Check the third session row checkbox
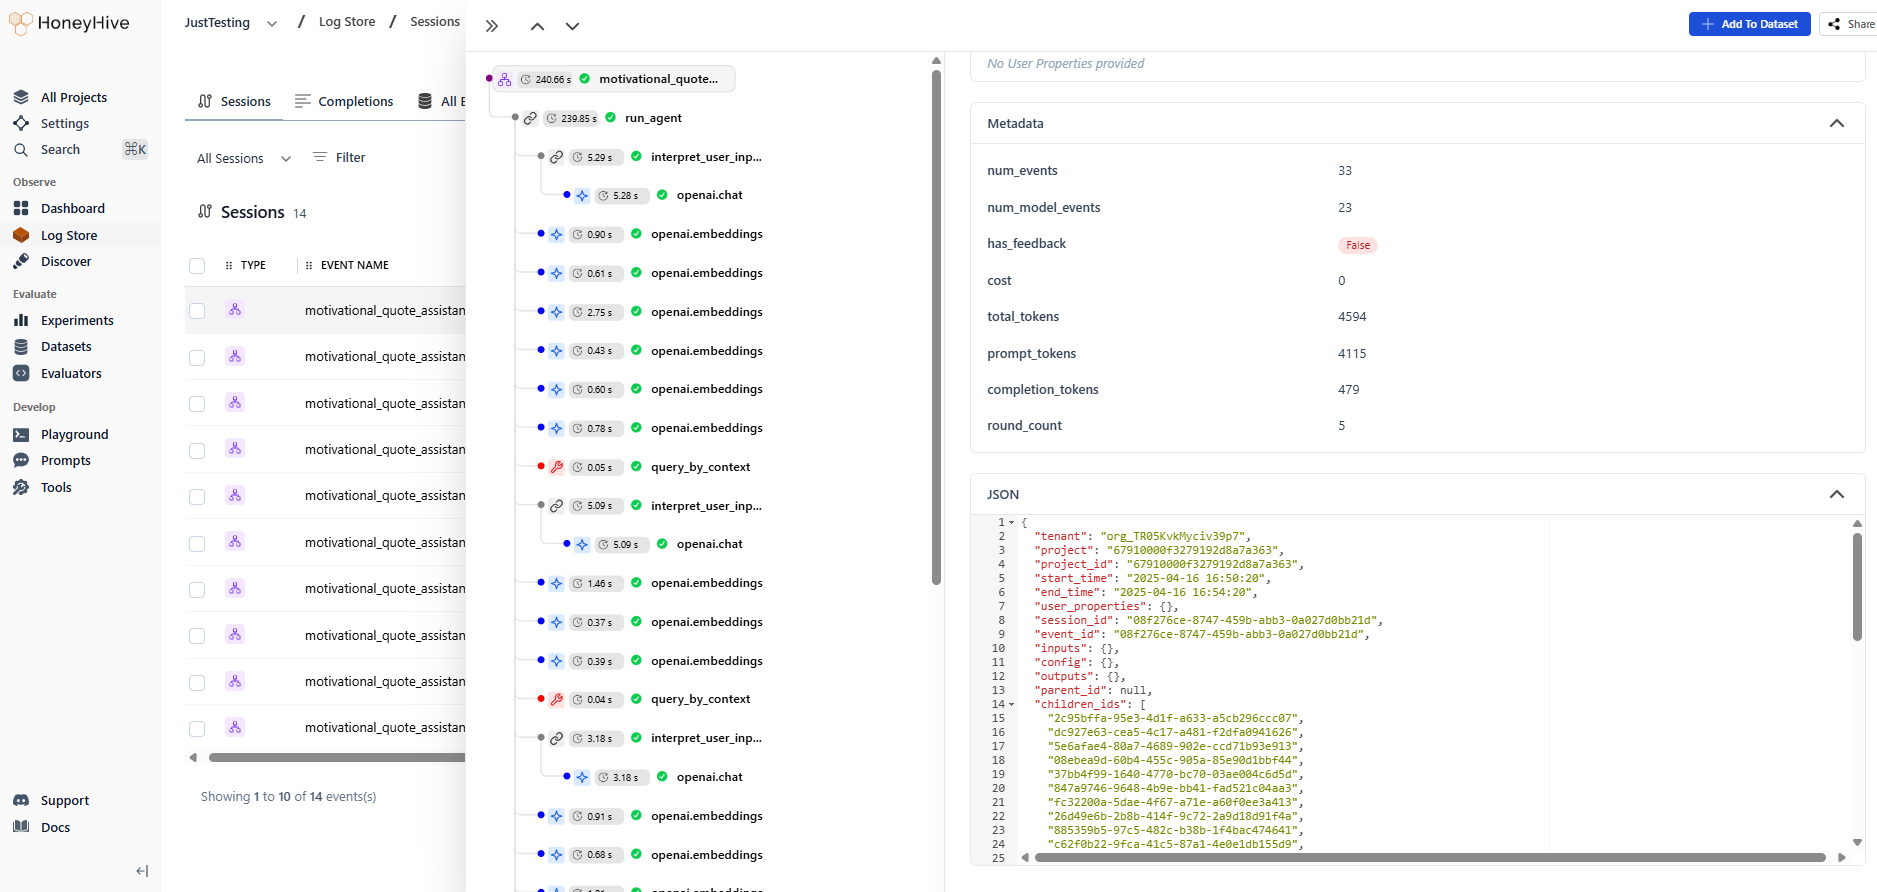 [197, 404]
